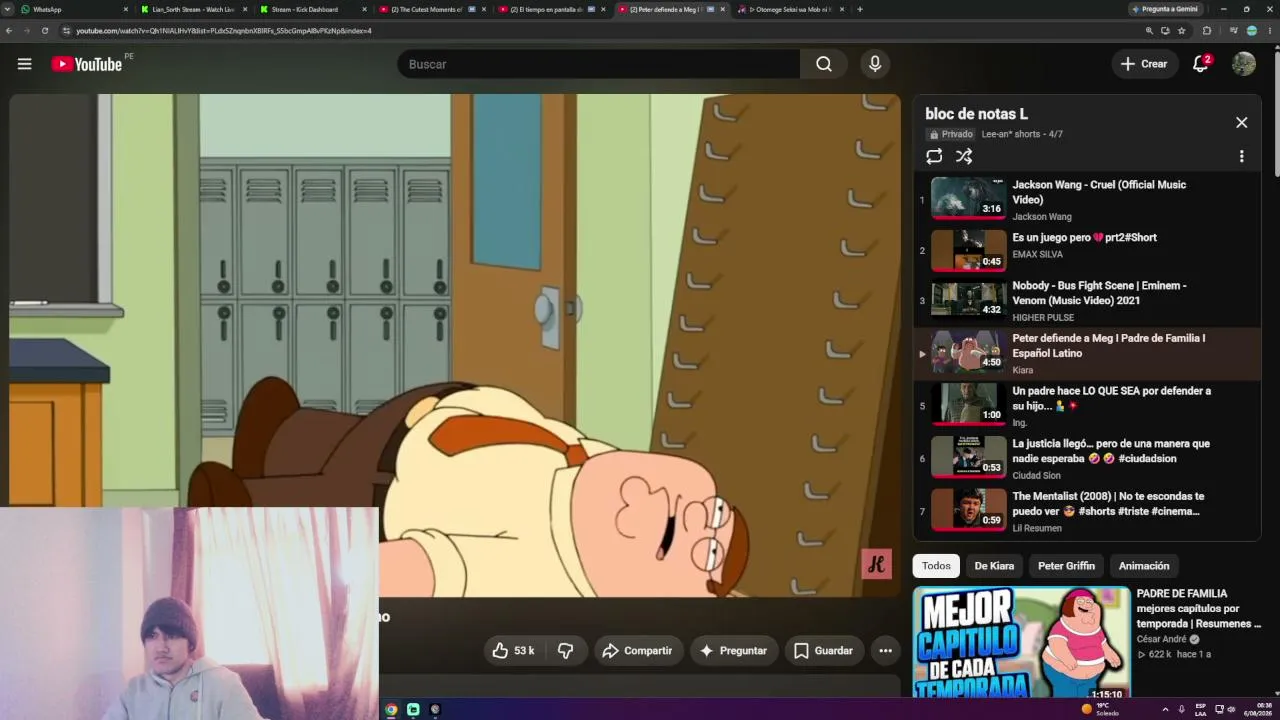Open OBS Studio from the taskbar
The image size is (1280, 720).
click(x=435, y=710)
